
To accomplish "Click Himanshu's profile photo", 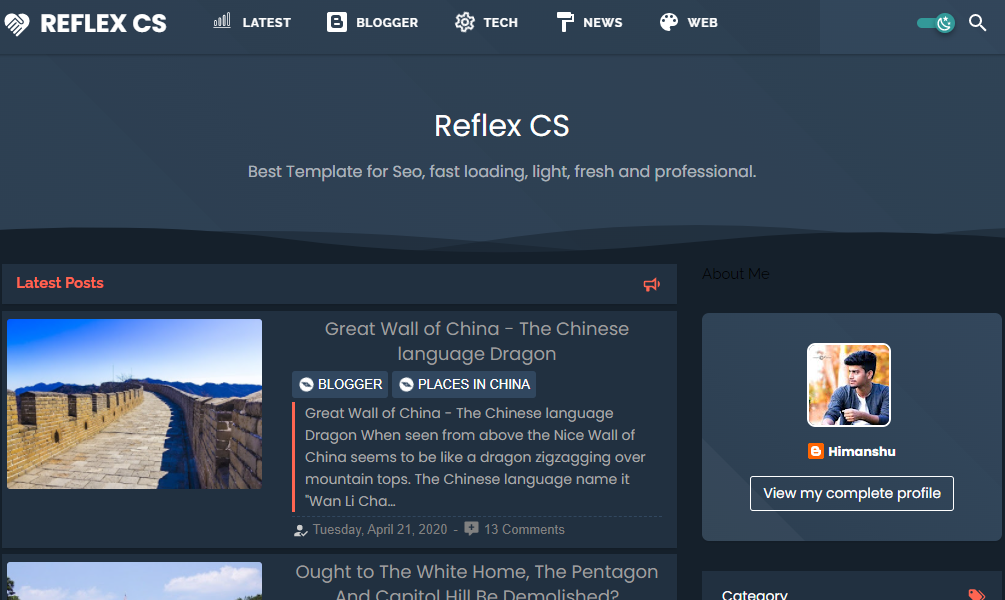I will click(849, 385).
